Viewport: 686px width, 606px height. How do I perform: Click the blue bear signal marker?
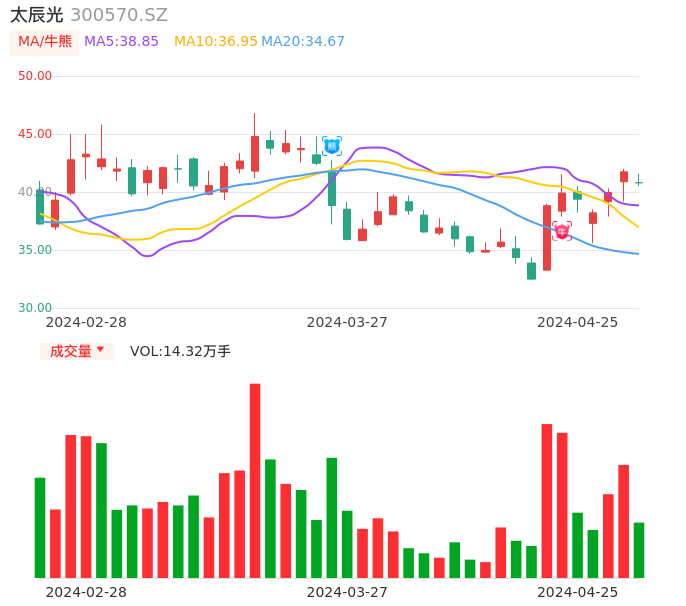point(332,146)
